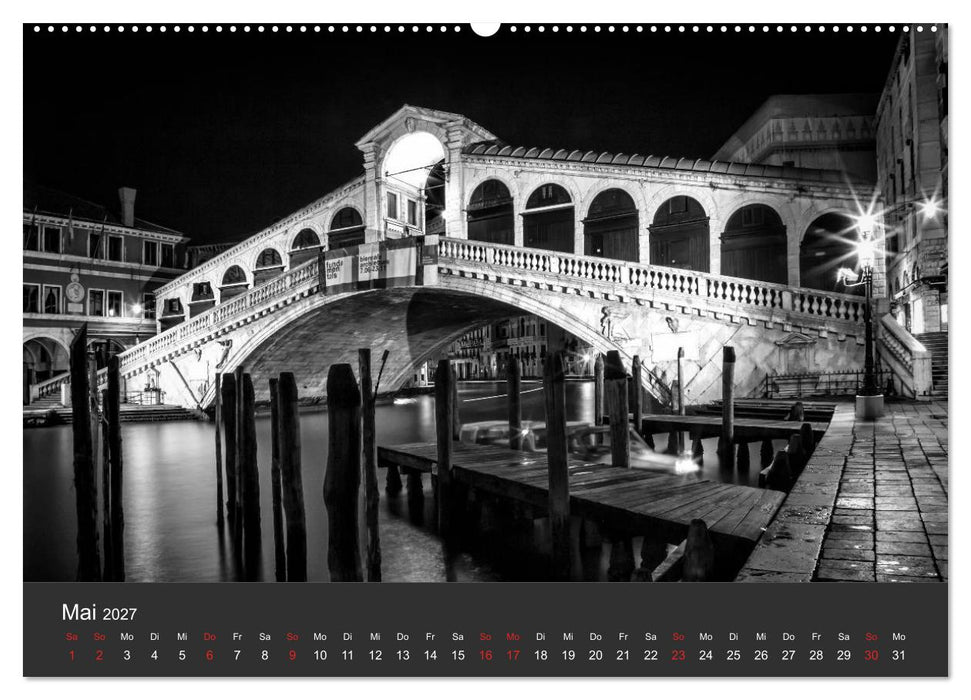
Task: Select date 4 in the calendar row
Action: pos(154,655)
